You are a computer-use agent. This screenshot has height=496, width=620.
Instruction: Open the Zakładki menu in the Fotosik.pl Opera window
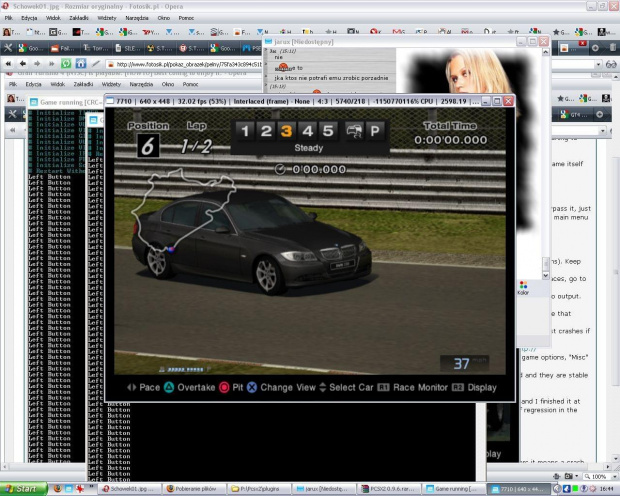pos(79,18)
